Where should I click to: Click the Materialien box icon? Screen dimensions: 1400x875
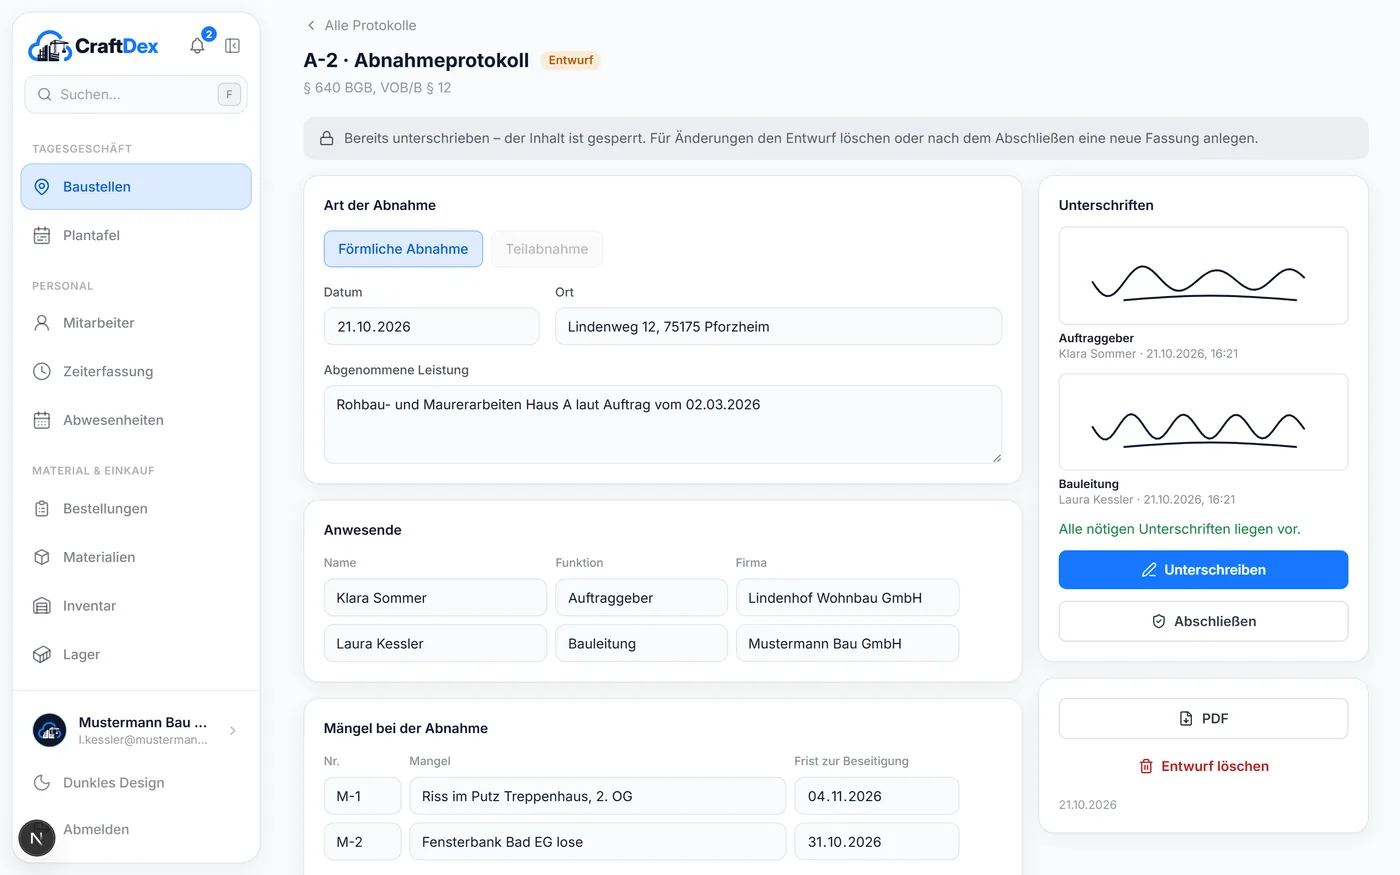coord(42,557)
